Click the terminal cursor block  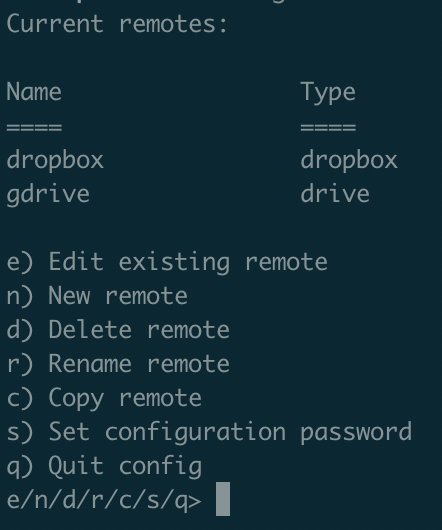pos(223,499)
